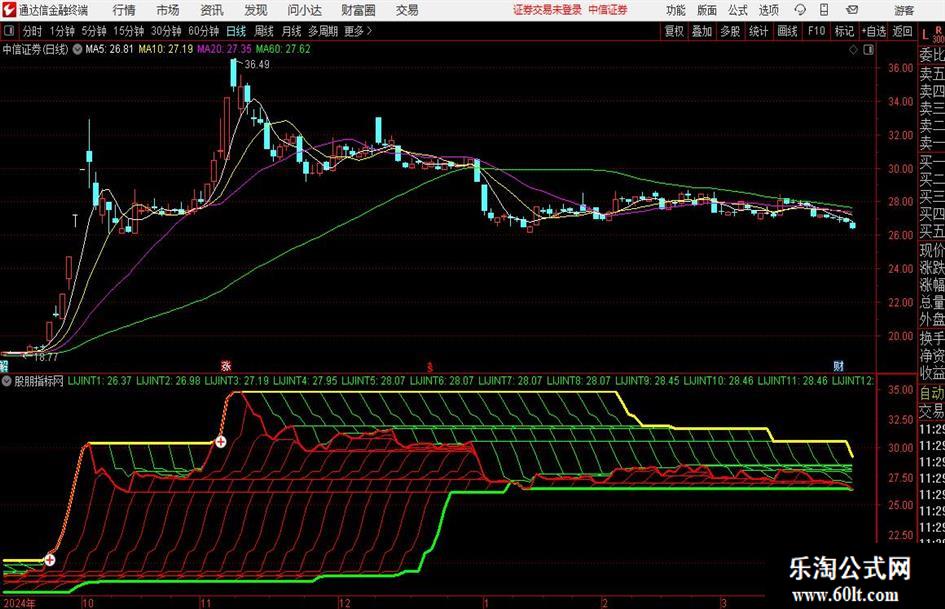Viewport: 945px width, 609px height.
Task: Open the 公式 menu
Action: (738, 10)
